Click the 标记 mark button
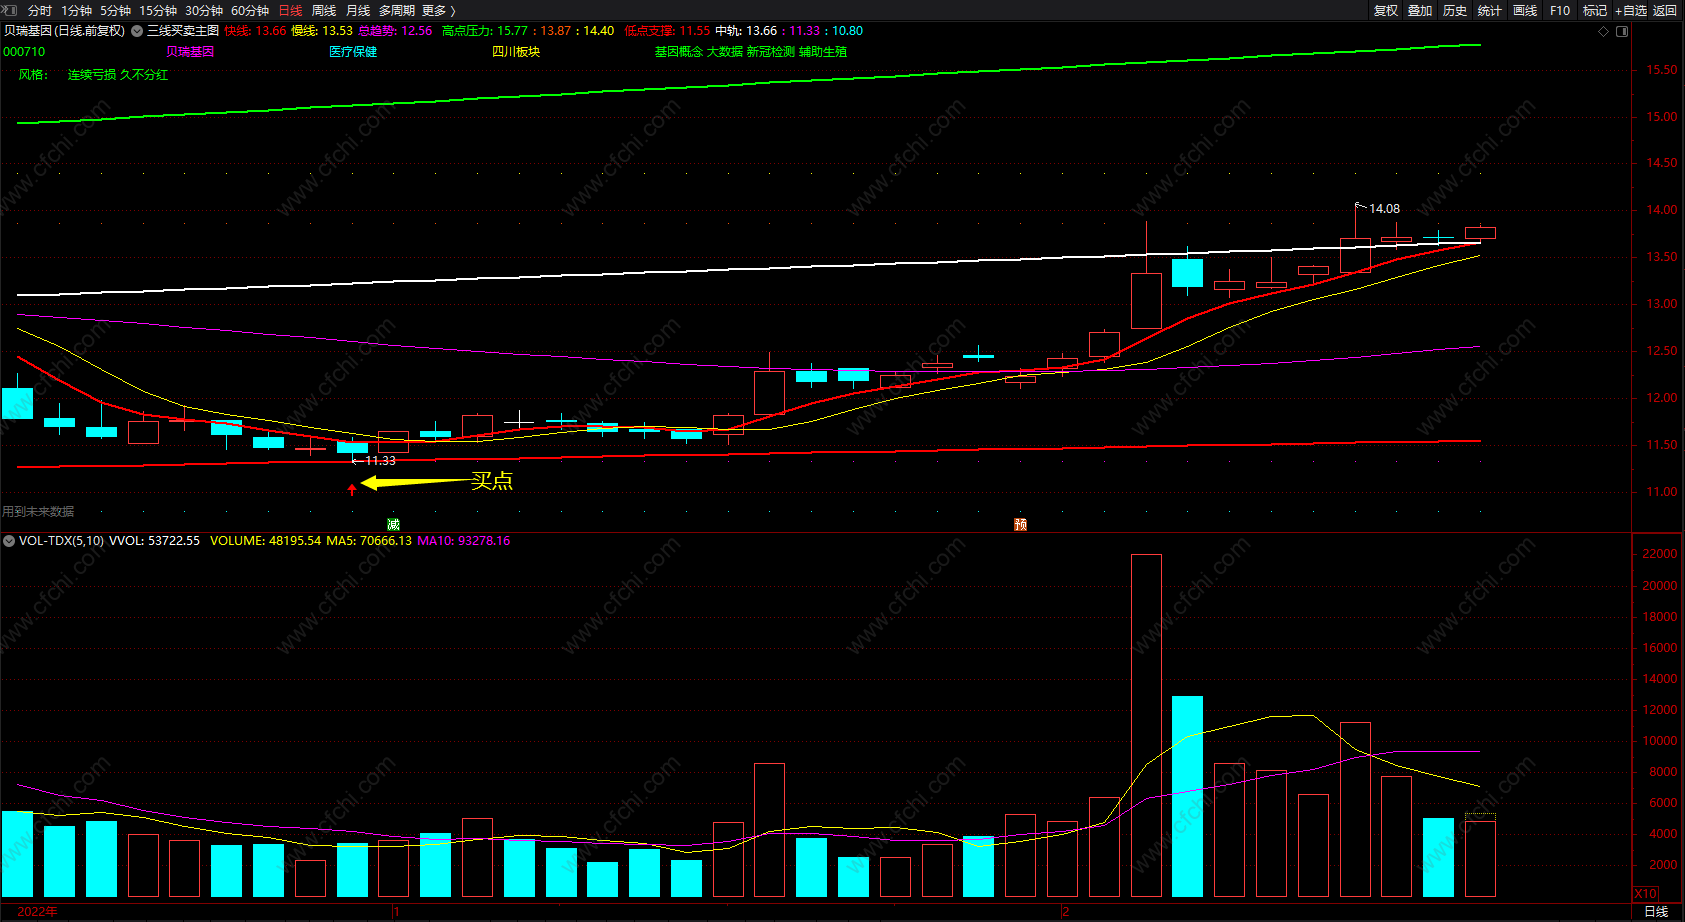Screen dimensions: 1685x922 coord(1595,10)
